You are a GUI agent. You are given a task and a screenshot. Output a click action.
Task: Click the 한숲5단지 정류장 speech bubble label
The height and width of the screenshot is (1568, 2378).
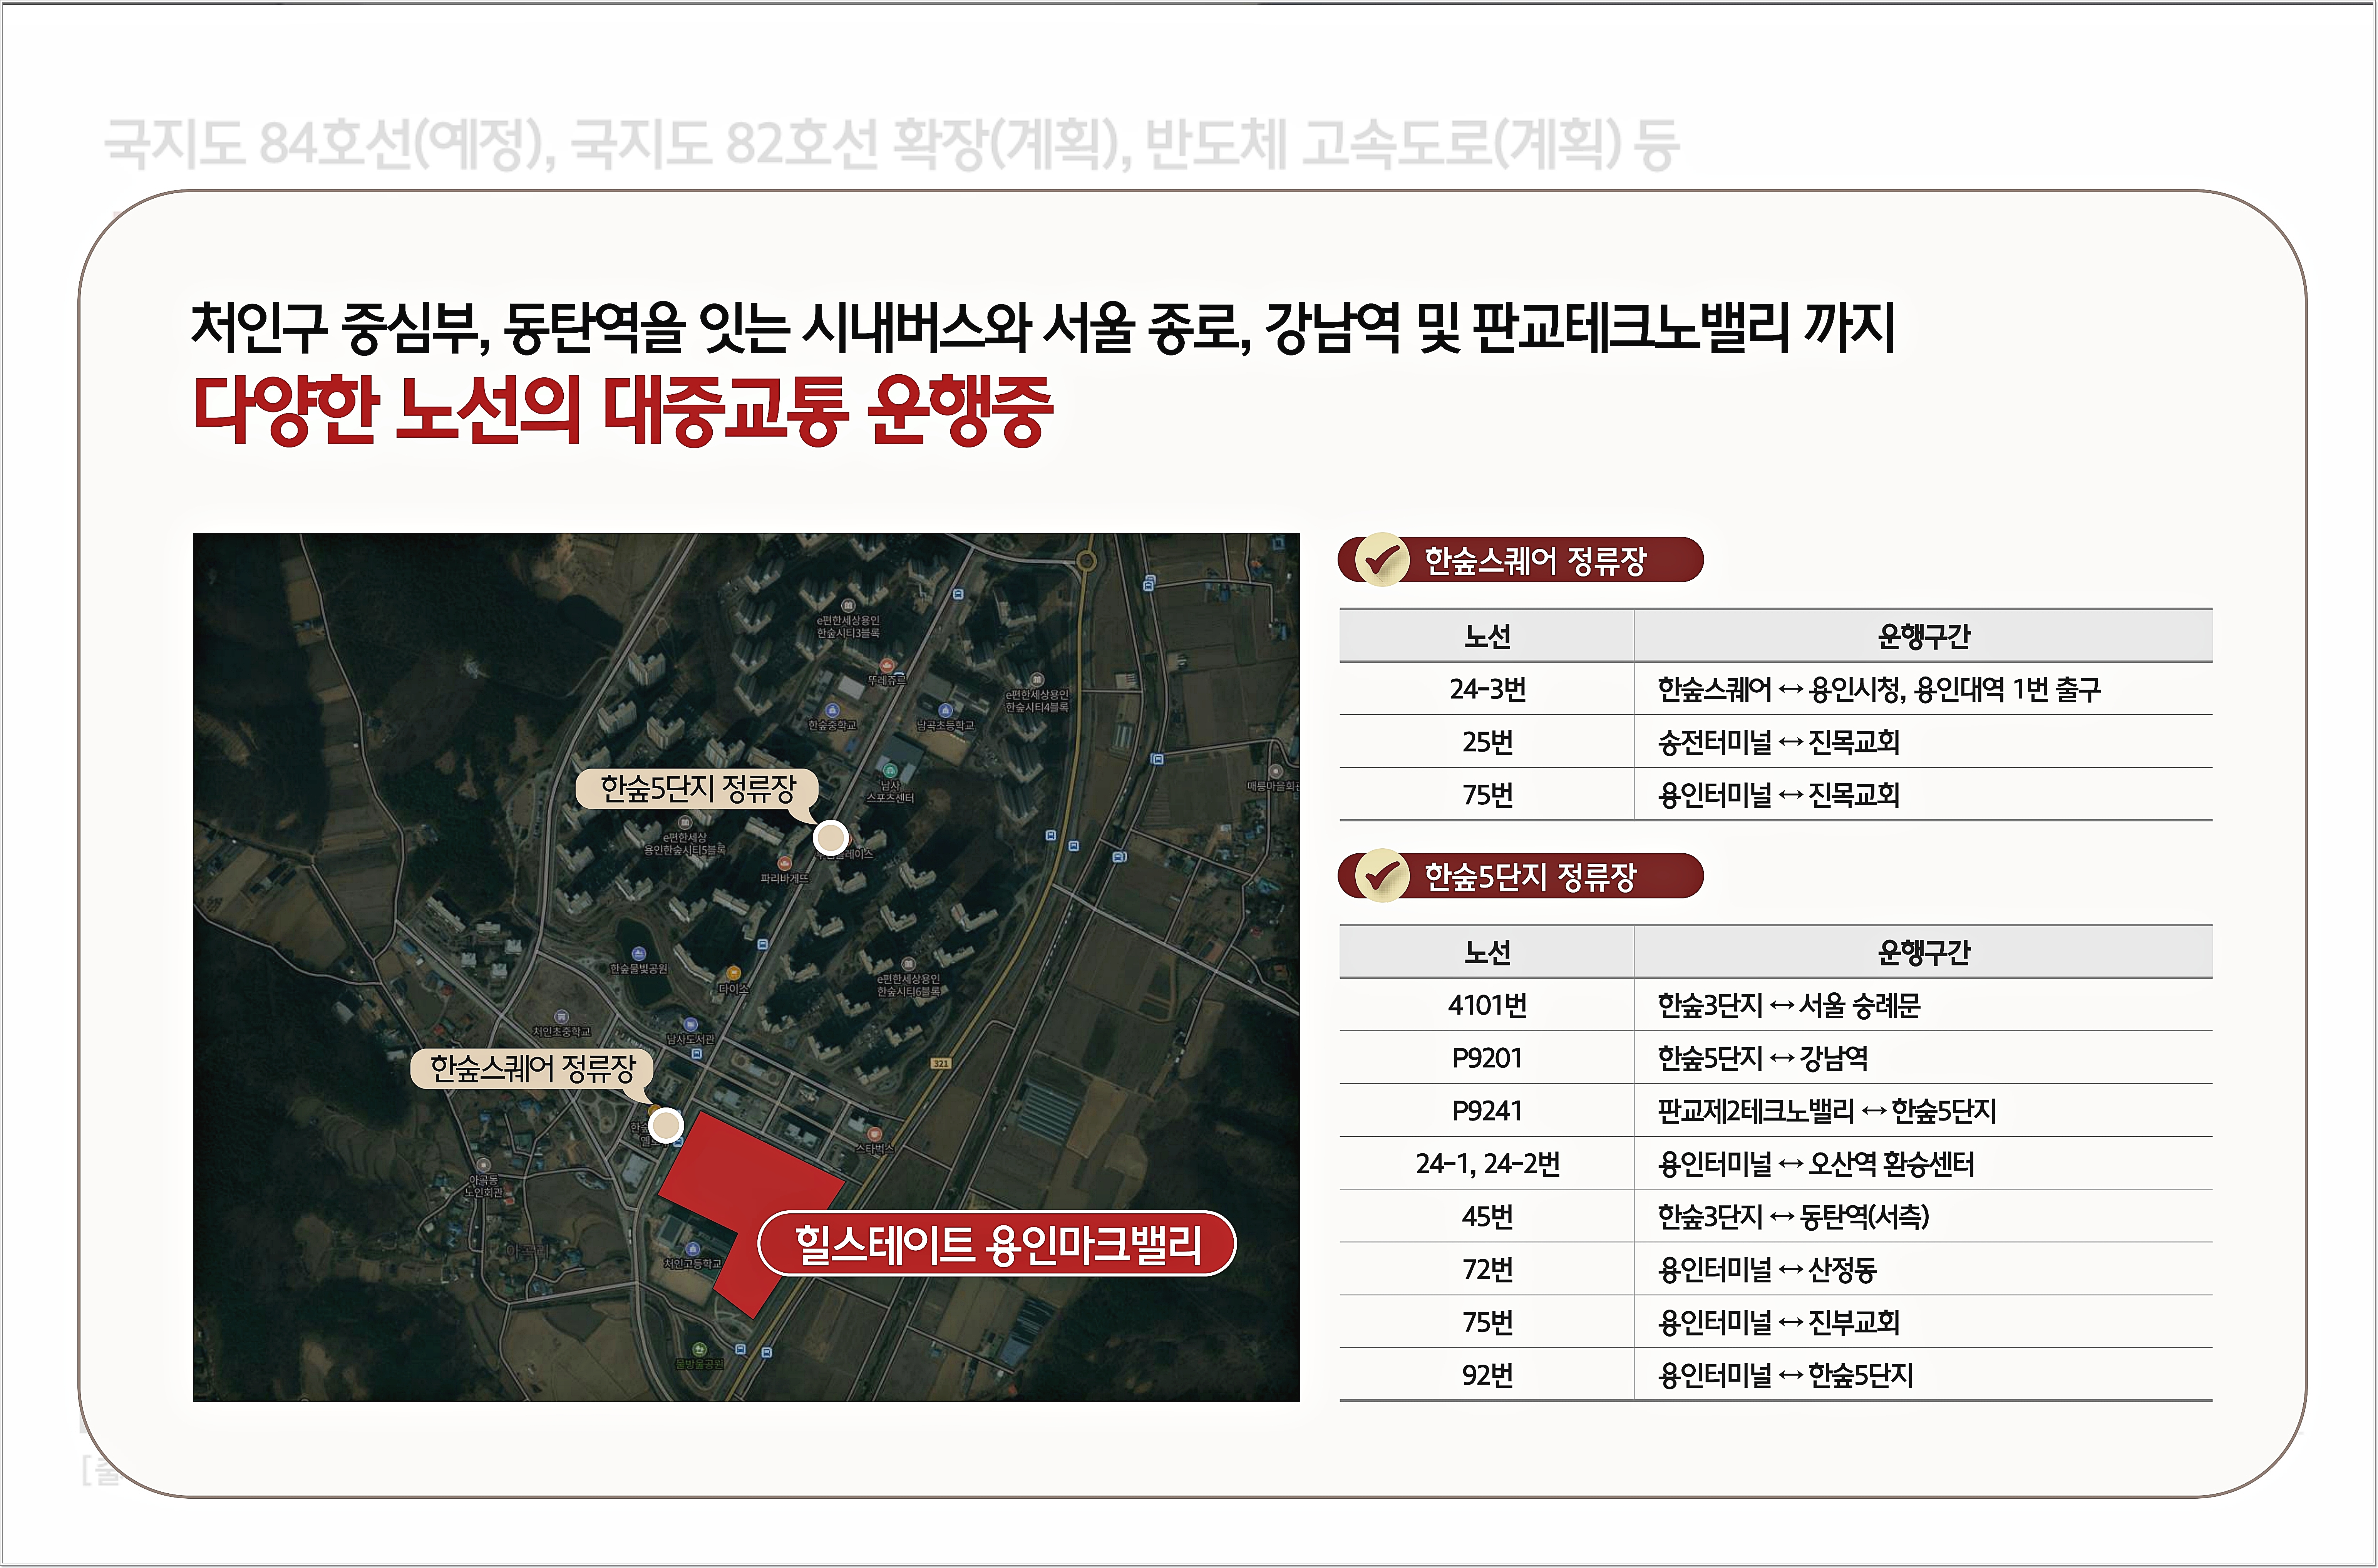click(x=697, y=789)
